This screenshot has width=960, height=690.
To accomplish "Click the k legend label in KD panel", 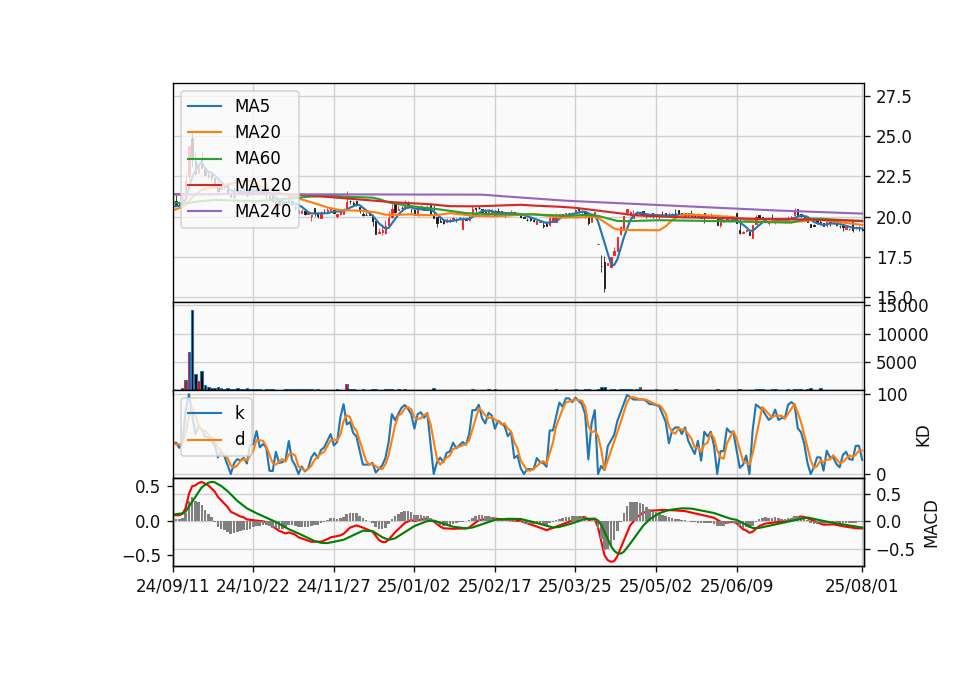I will 239,413.
